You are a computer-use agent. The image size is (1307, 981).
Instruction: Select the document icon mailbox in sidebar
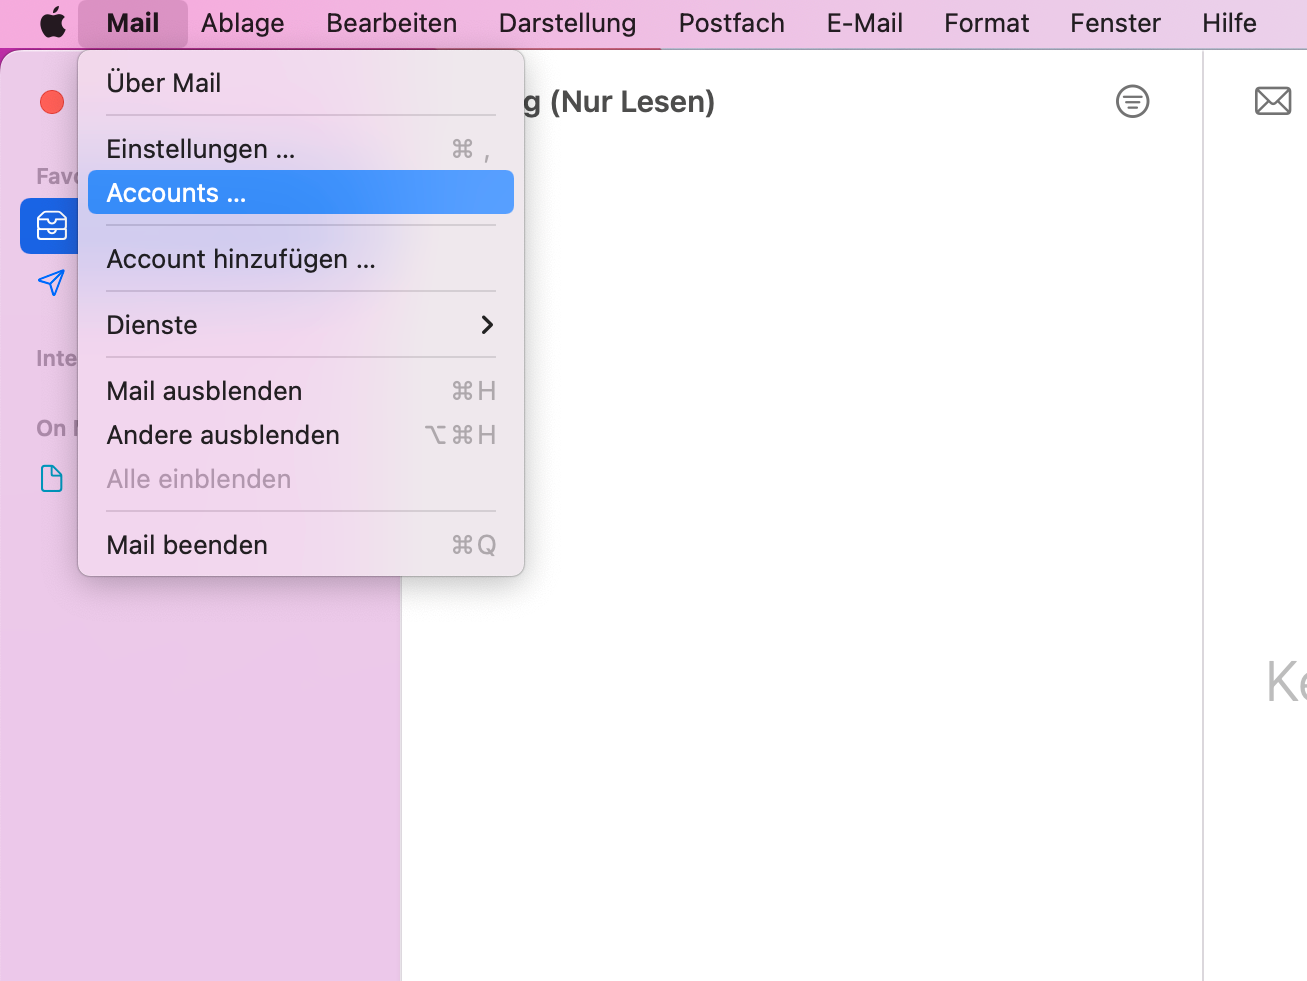click(x=52, y=479)
